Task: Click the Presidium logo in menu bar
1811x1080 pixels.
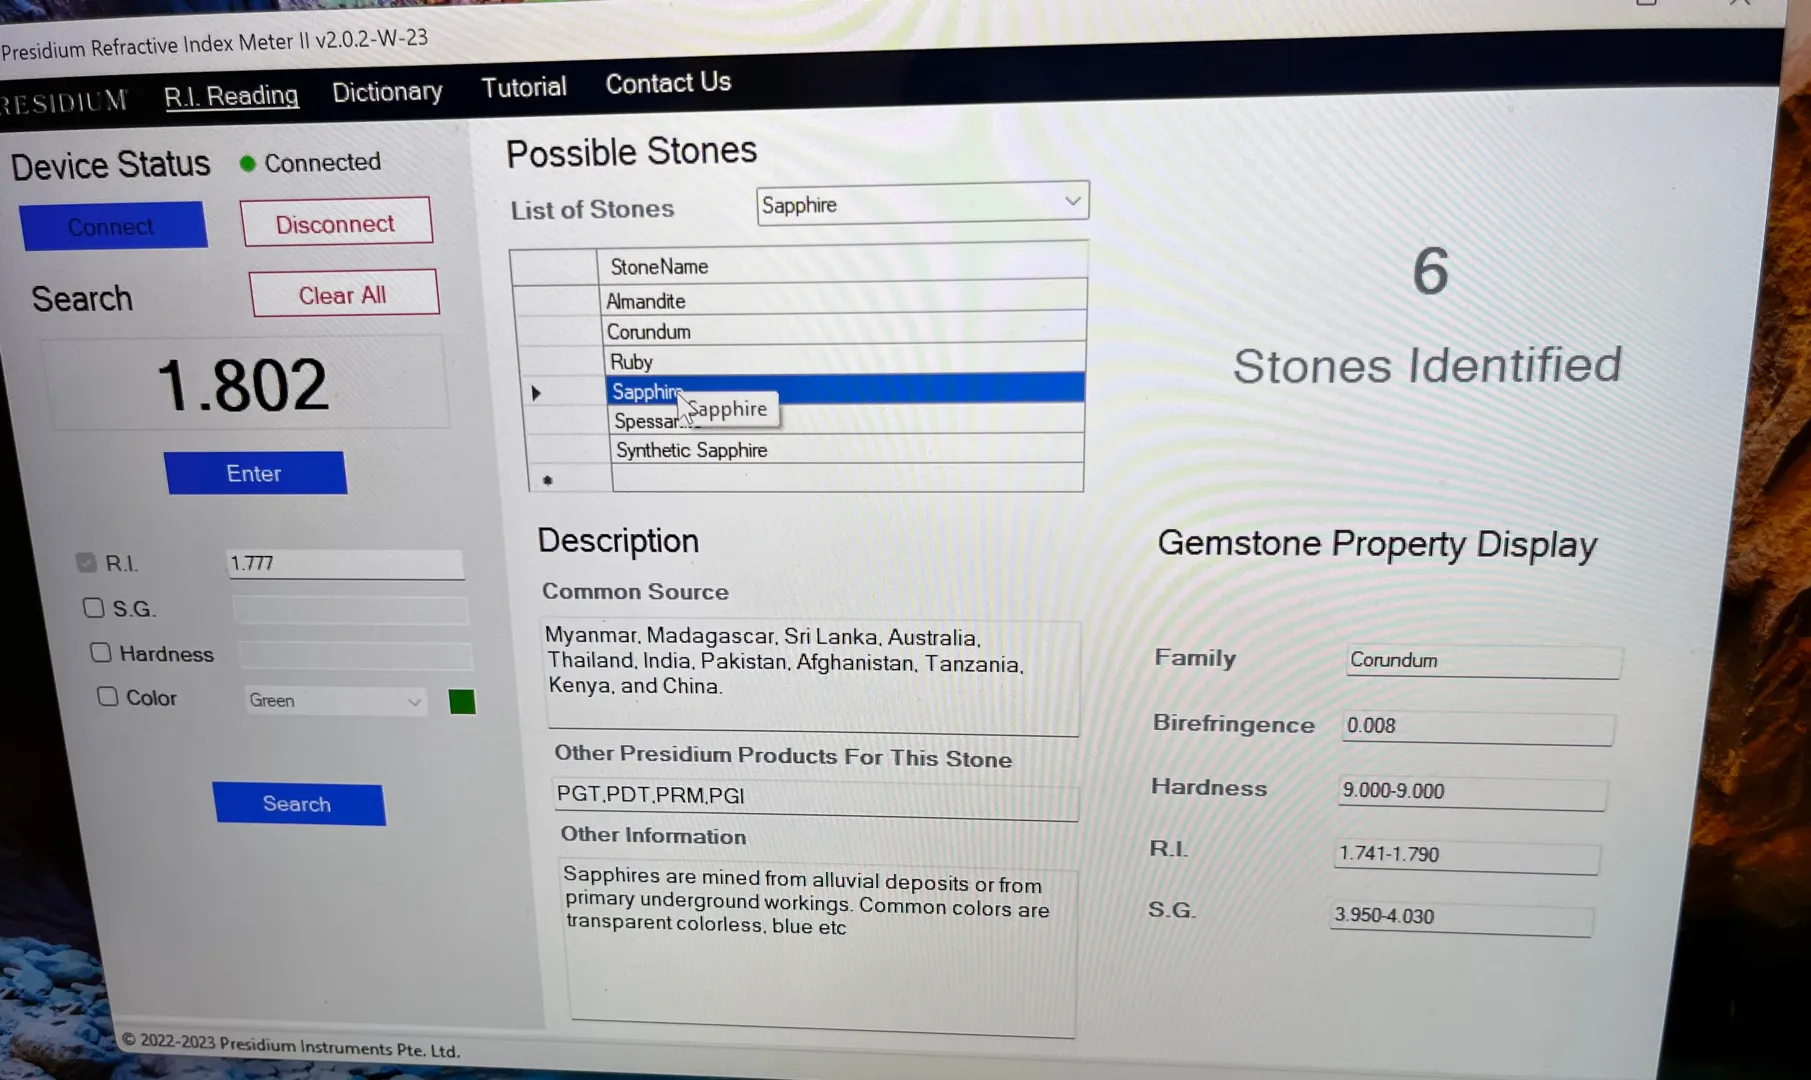Action: click(x=64, y=101)
